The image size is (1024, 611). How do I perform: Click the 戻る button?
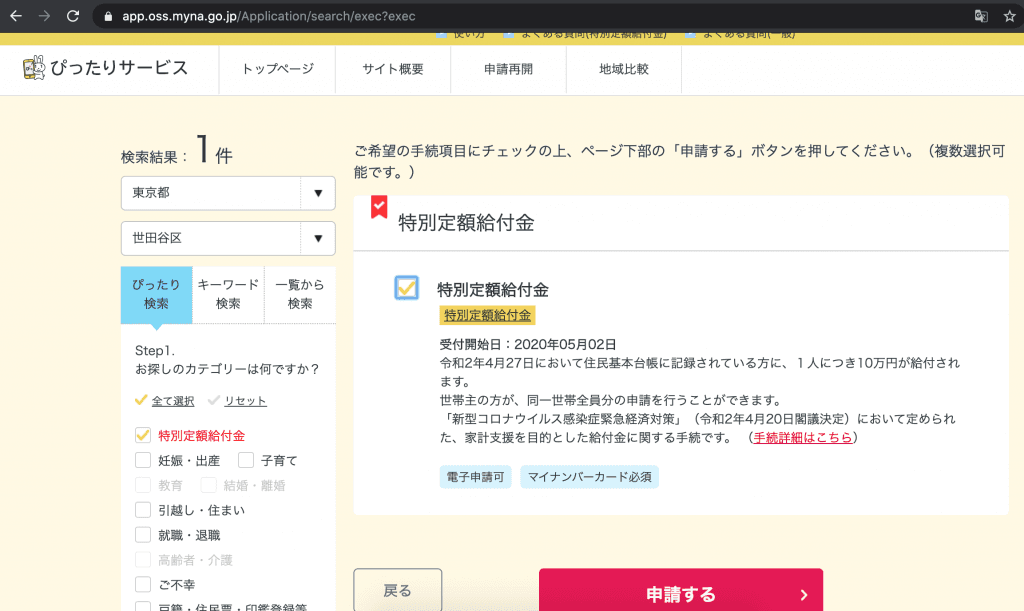(397, 590)
